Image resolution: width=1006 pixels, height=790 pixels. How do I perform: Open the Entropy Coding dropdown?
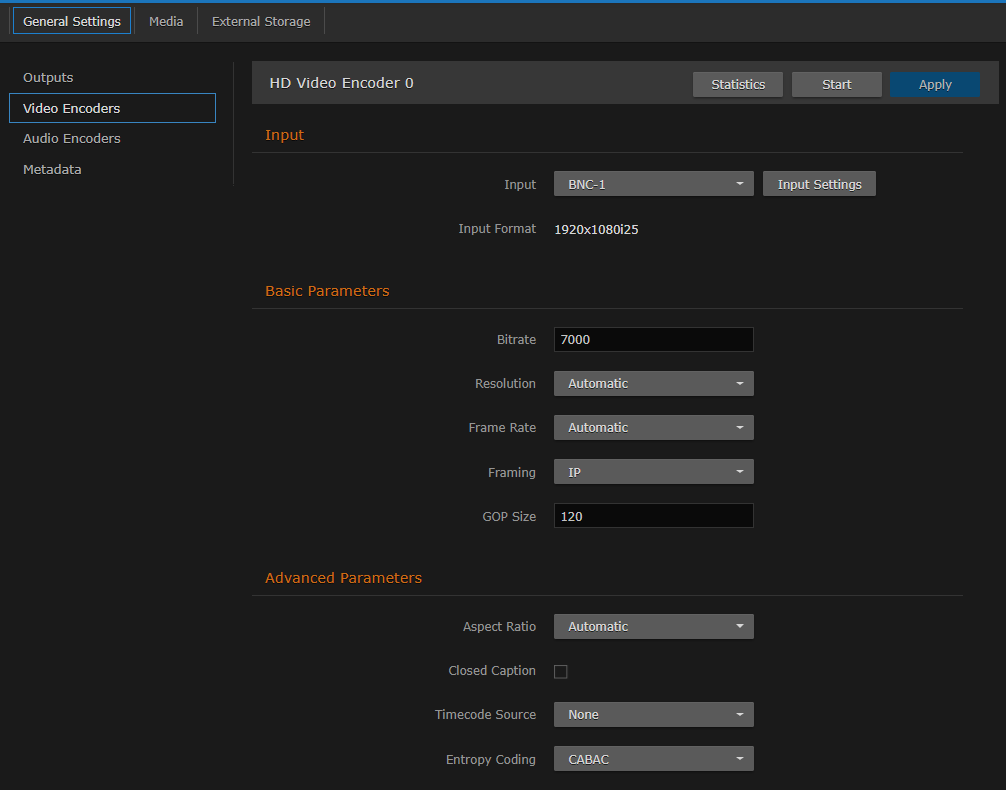(653, 758)
